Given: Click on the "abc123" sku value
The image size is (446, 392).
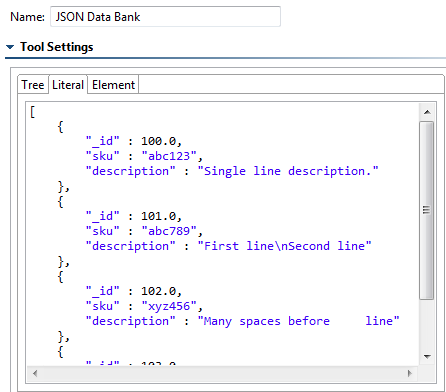Looking at the screenshot, I should [x=169, y=156].
